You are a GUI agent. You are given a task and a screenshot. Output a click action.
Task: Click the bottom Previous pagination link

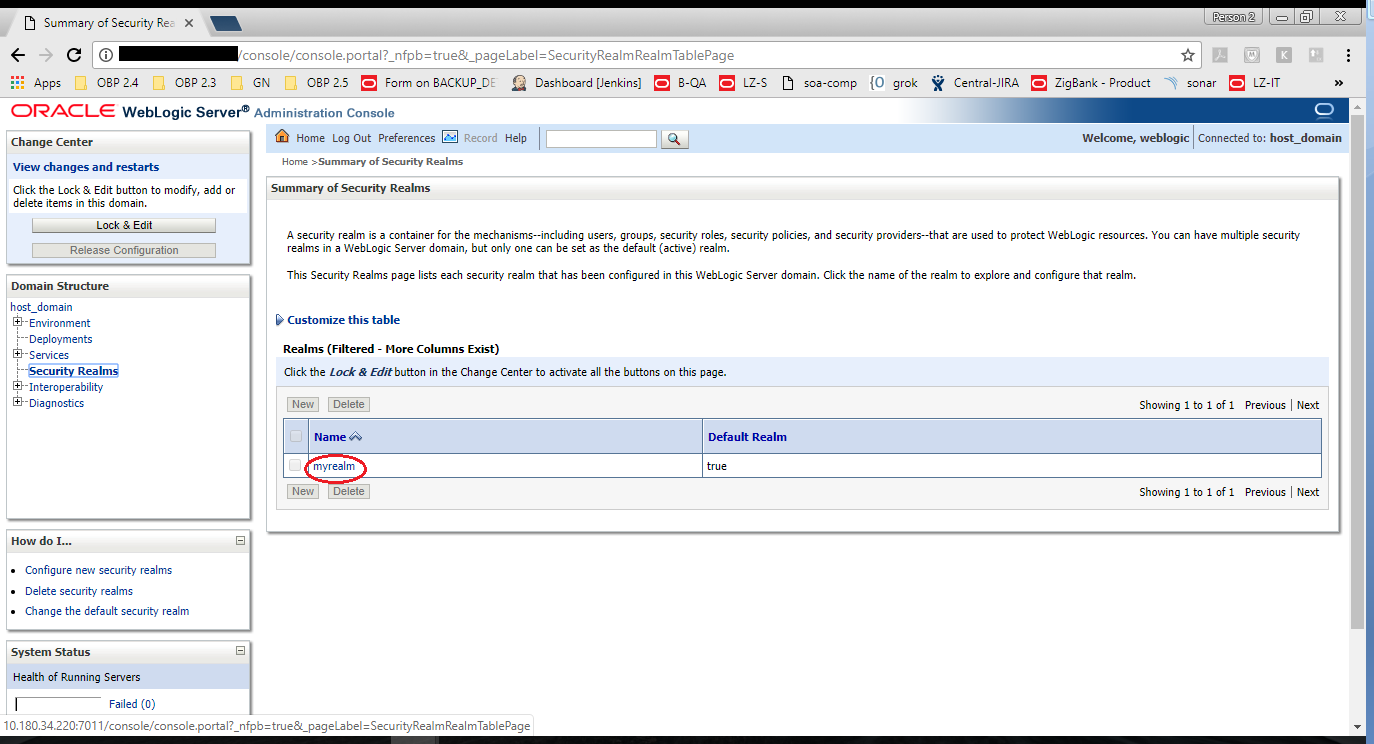pyautogui.click(x=1265, y=492)
